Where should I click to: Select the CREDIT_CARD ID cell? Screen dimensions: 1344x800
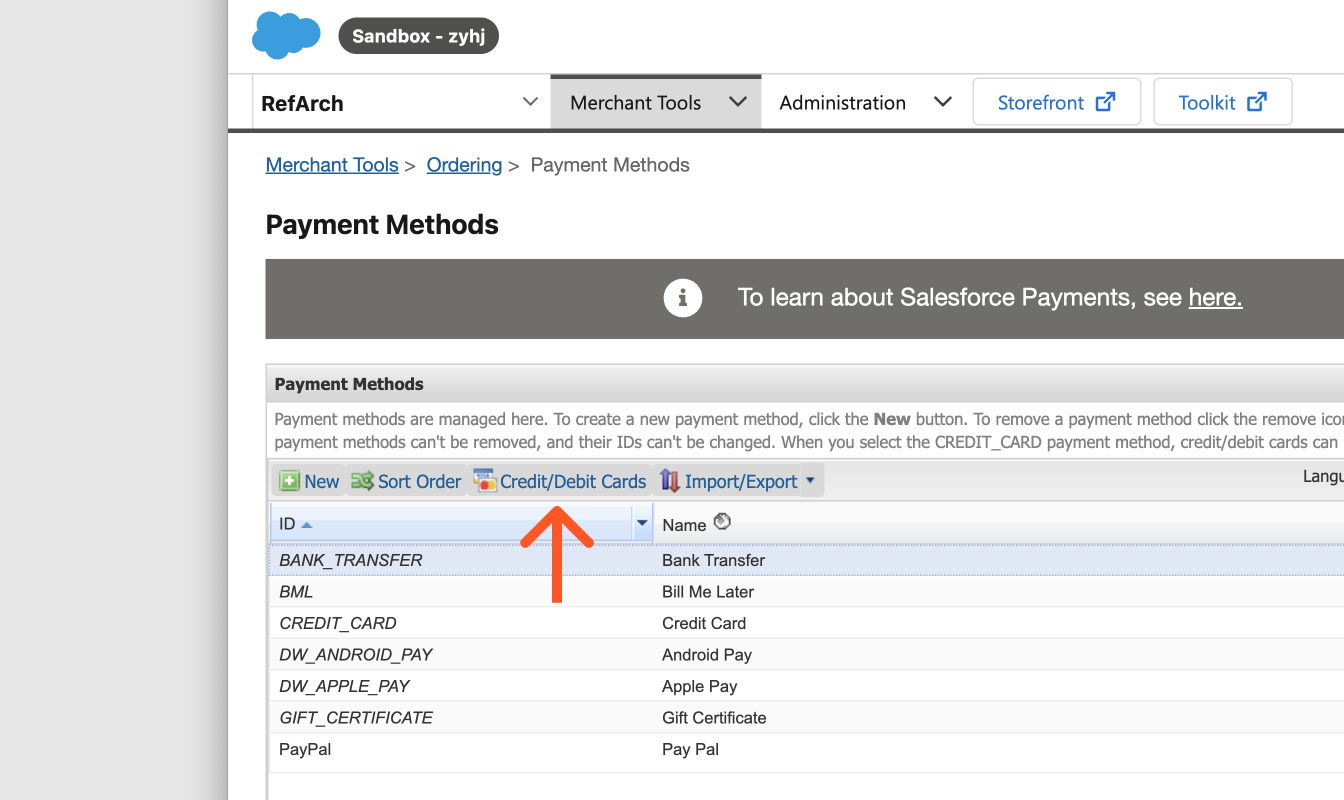click(338, 623)
